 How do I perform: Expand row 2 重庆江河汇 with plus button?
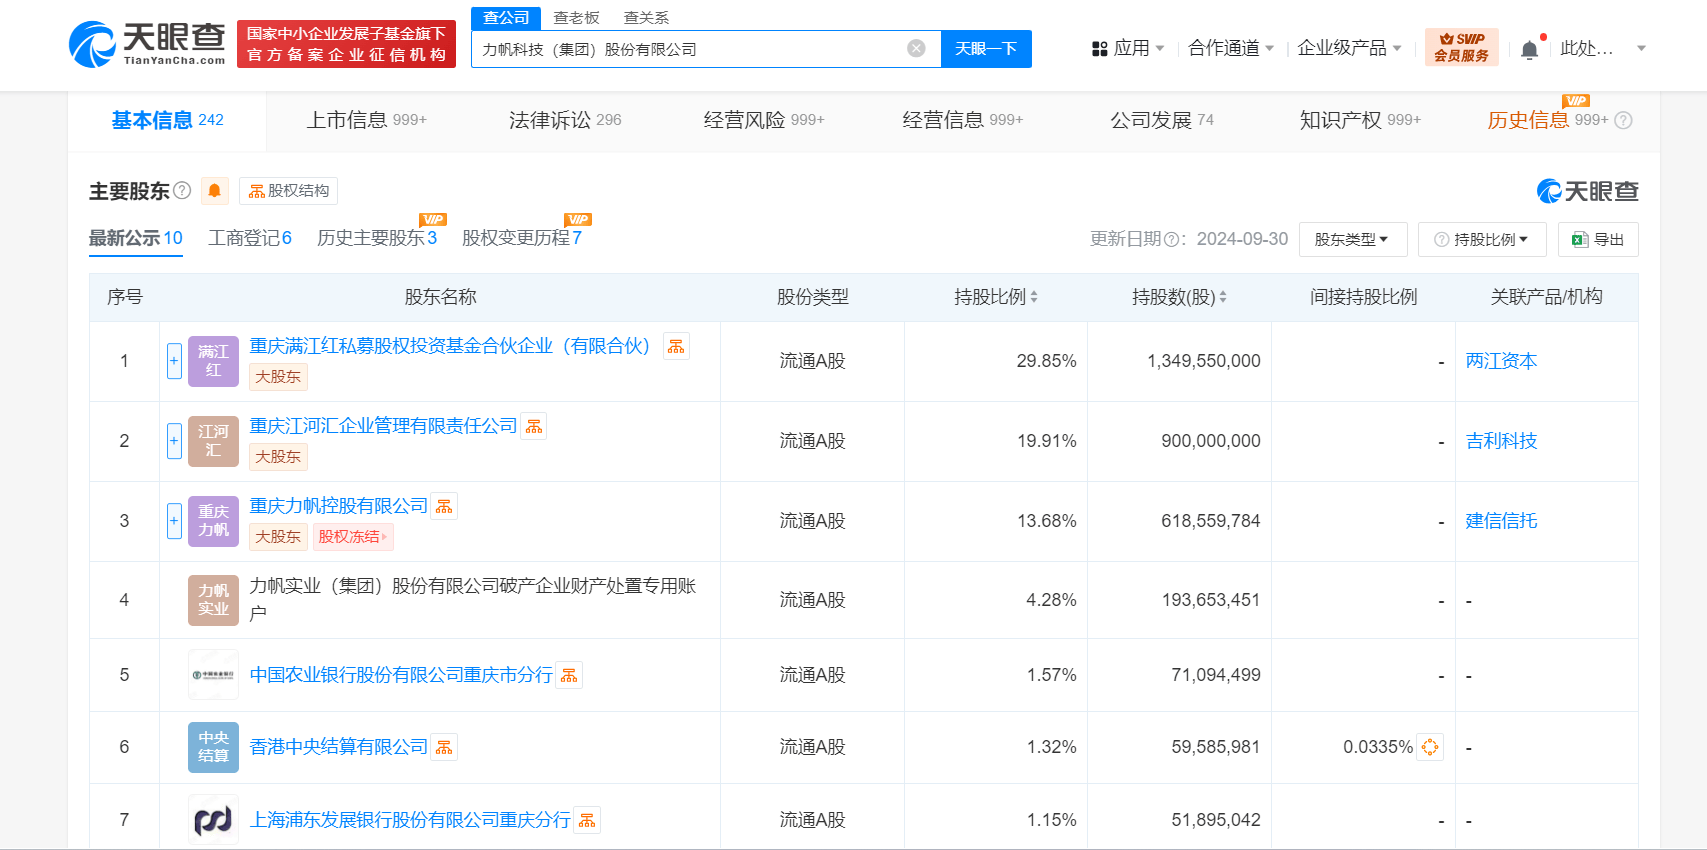174,441
